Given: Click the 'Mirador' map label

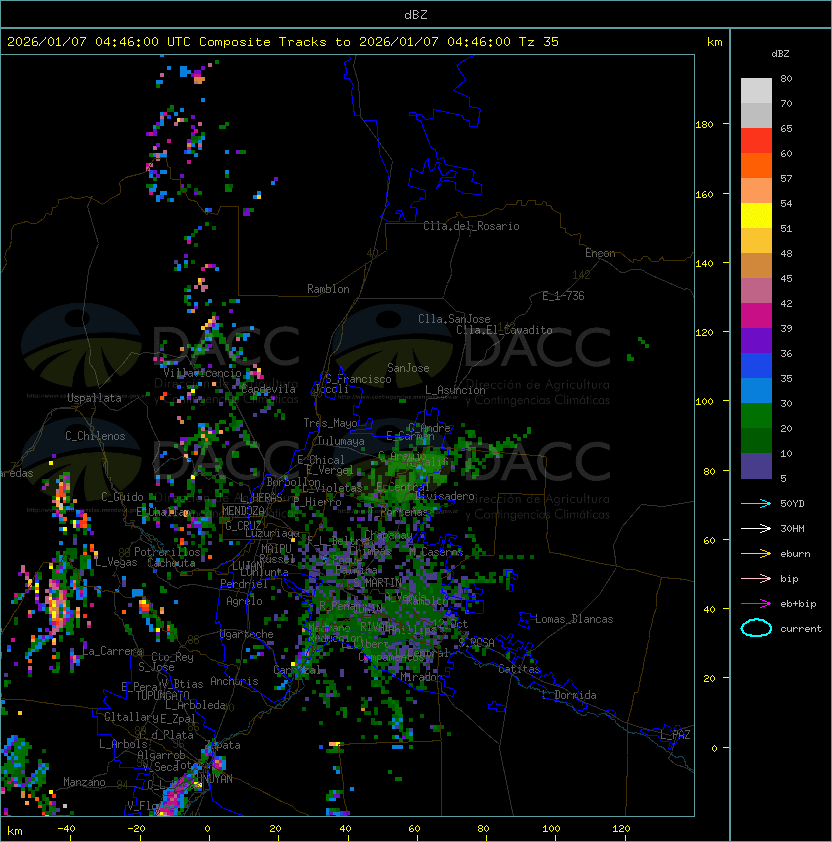Looking at the screenshot, I should click(421, 677).
